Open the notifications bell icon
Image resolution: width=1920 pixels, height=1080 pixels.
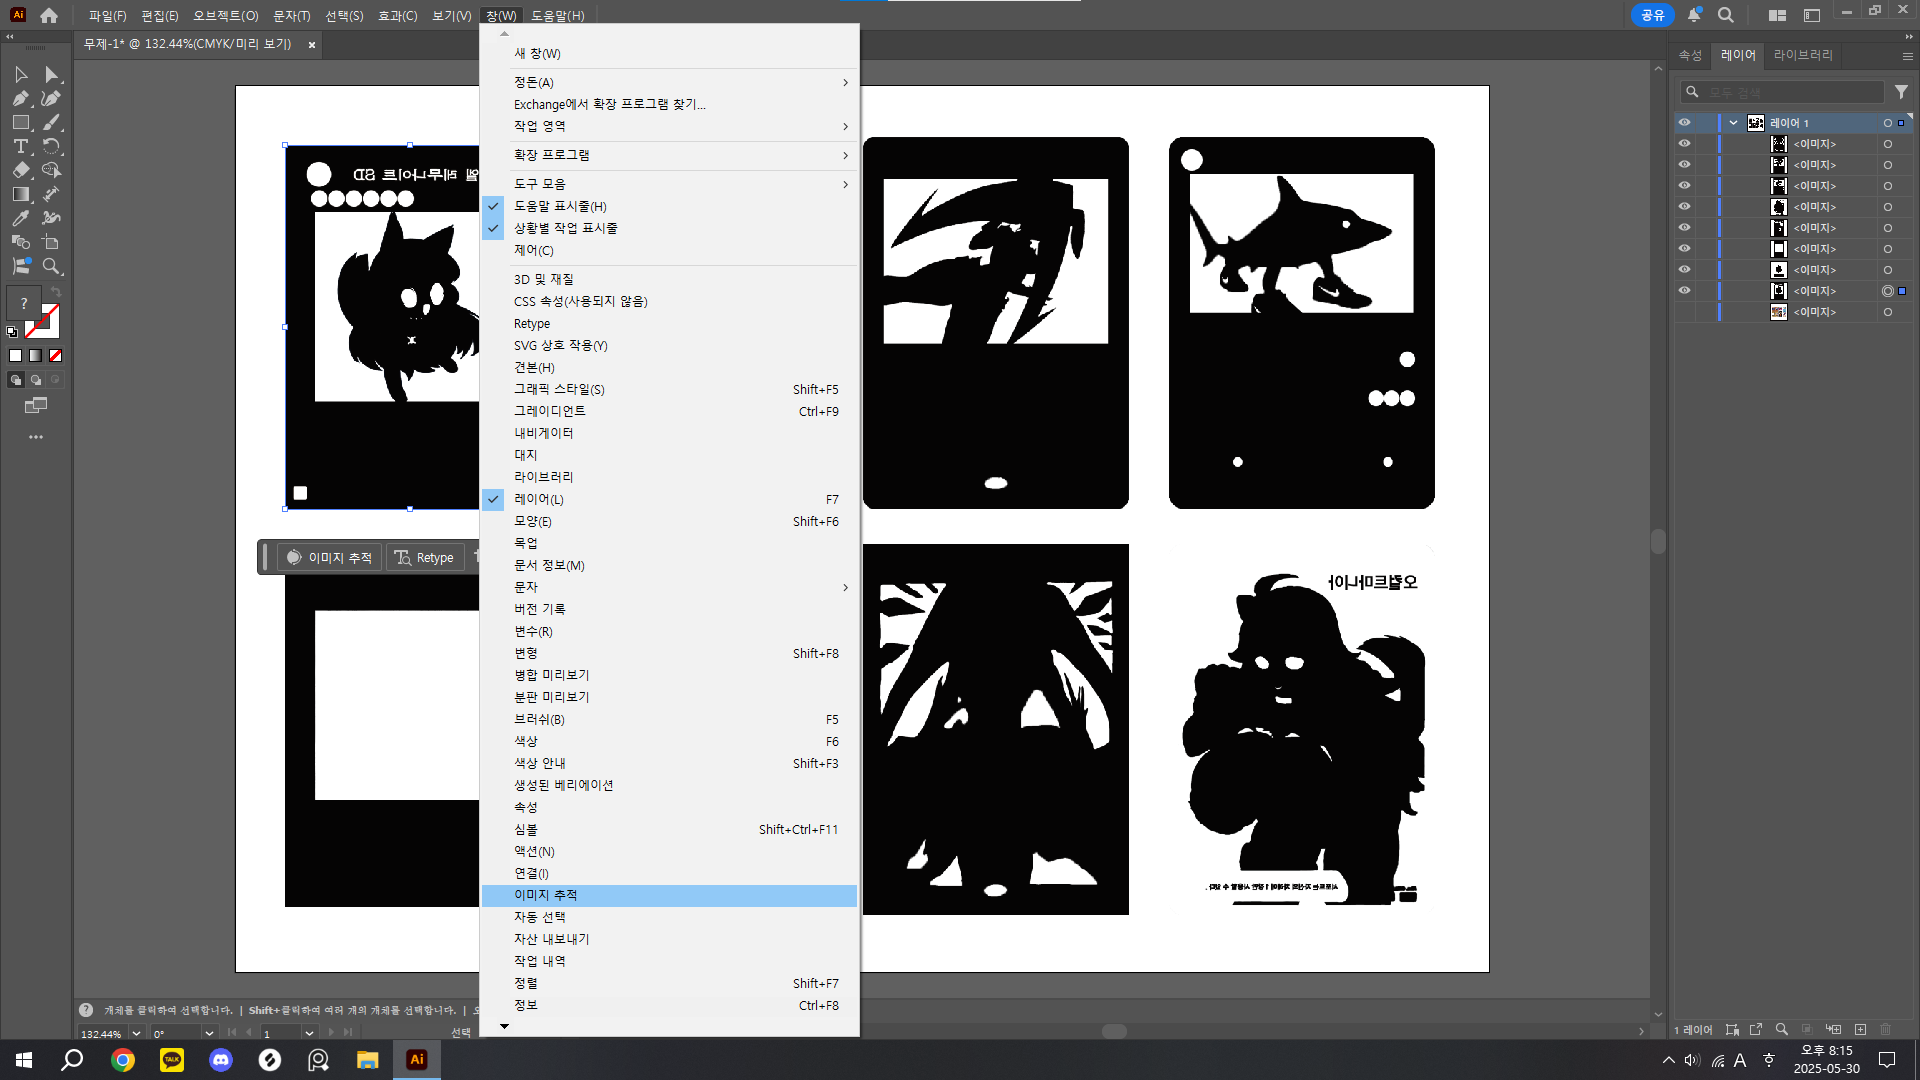point(1694,15)
